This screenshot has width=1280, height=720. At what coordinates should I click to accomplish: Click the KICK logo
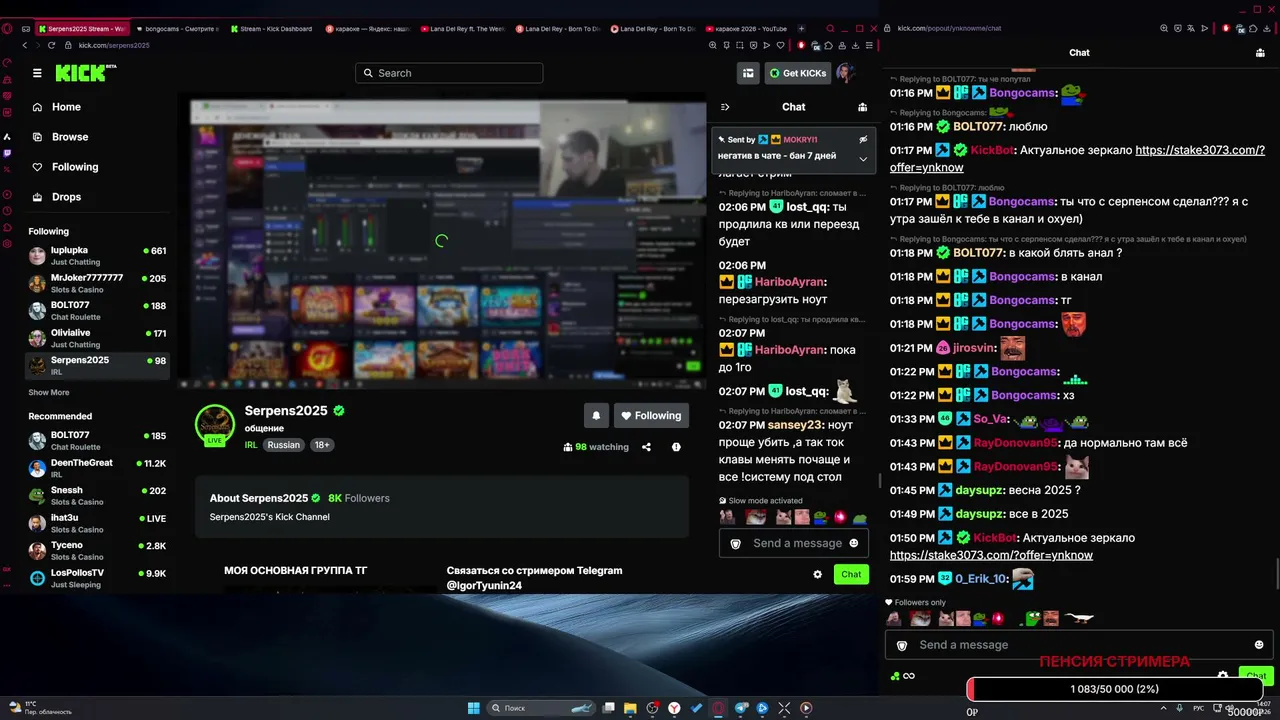[85, 73]
